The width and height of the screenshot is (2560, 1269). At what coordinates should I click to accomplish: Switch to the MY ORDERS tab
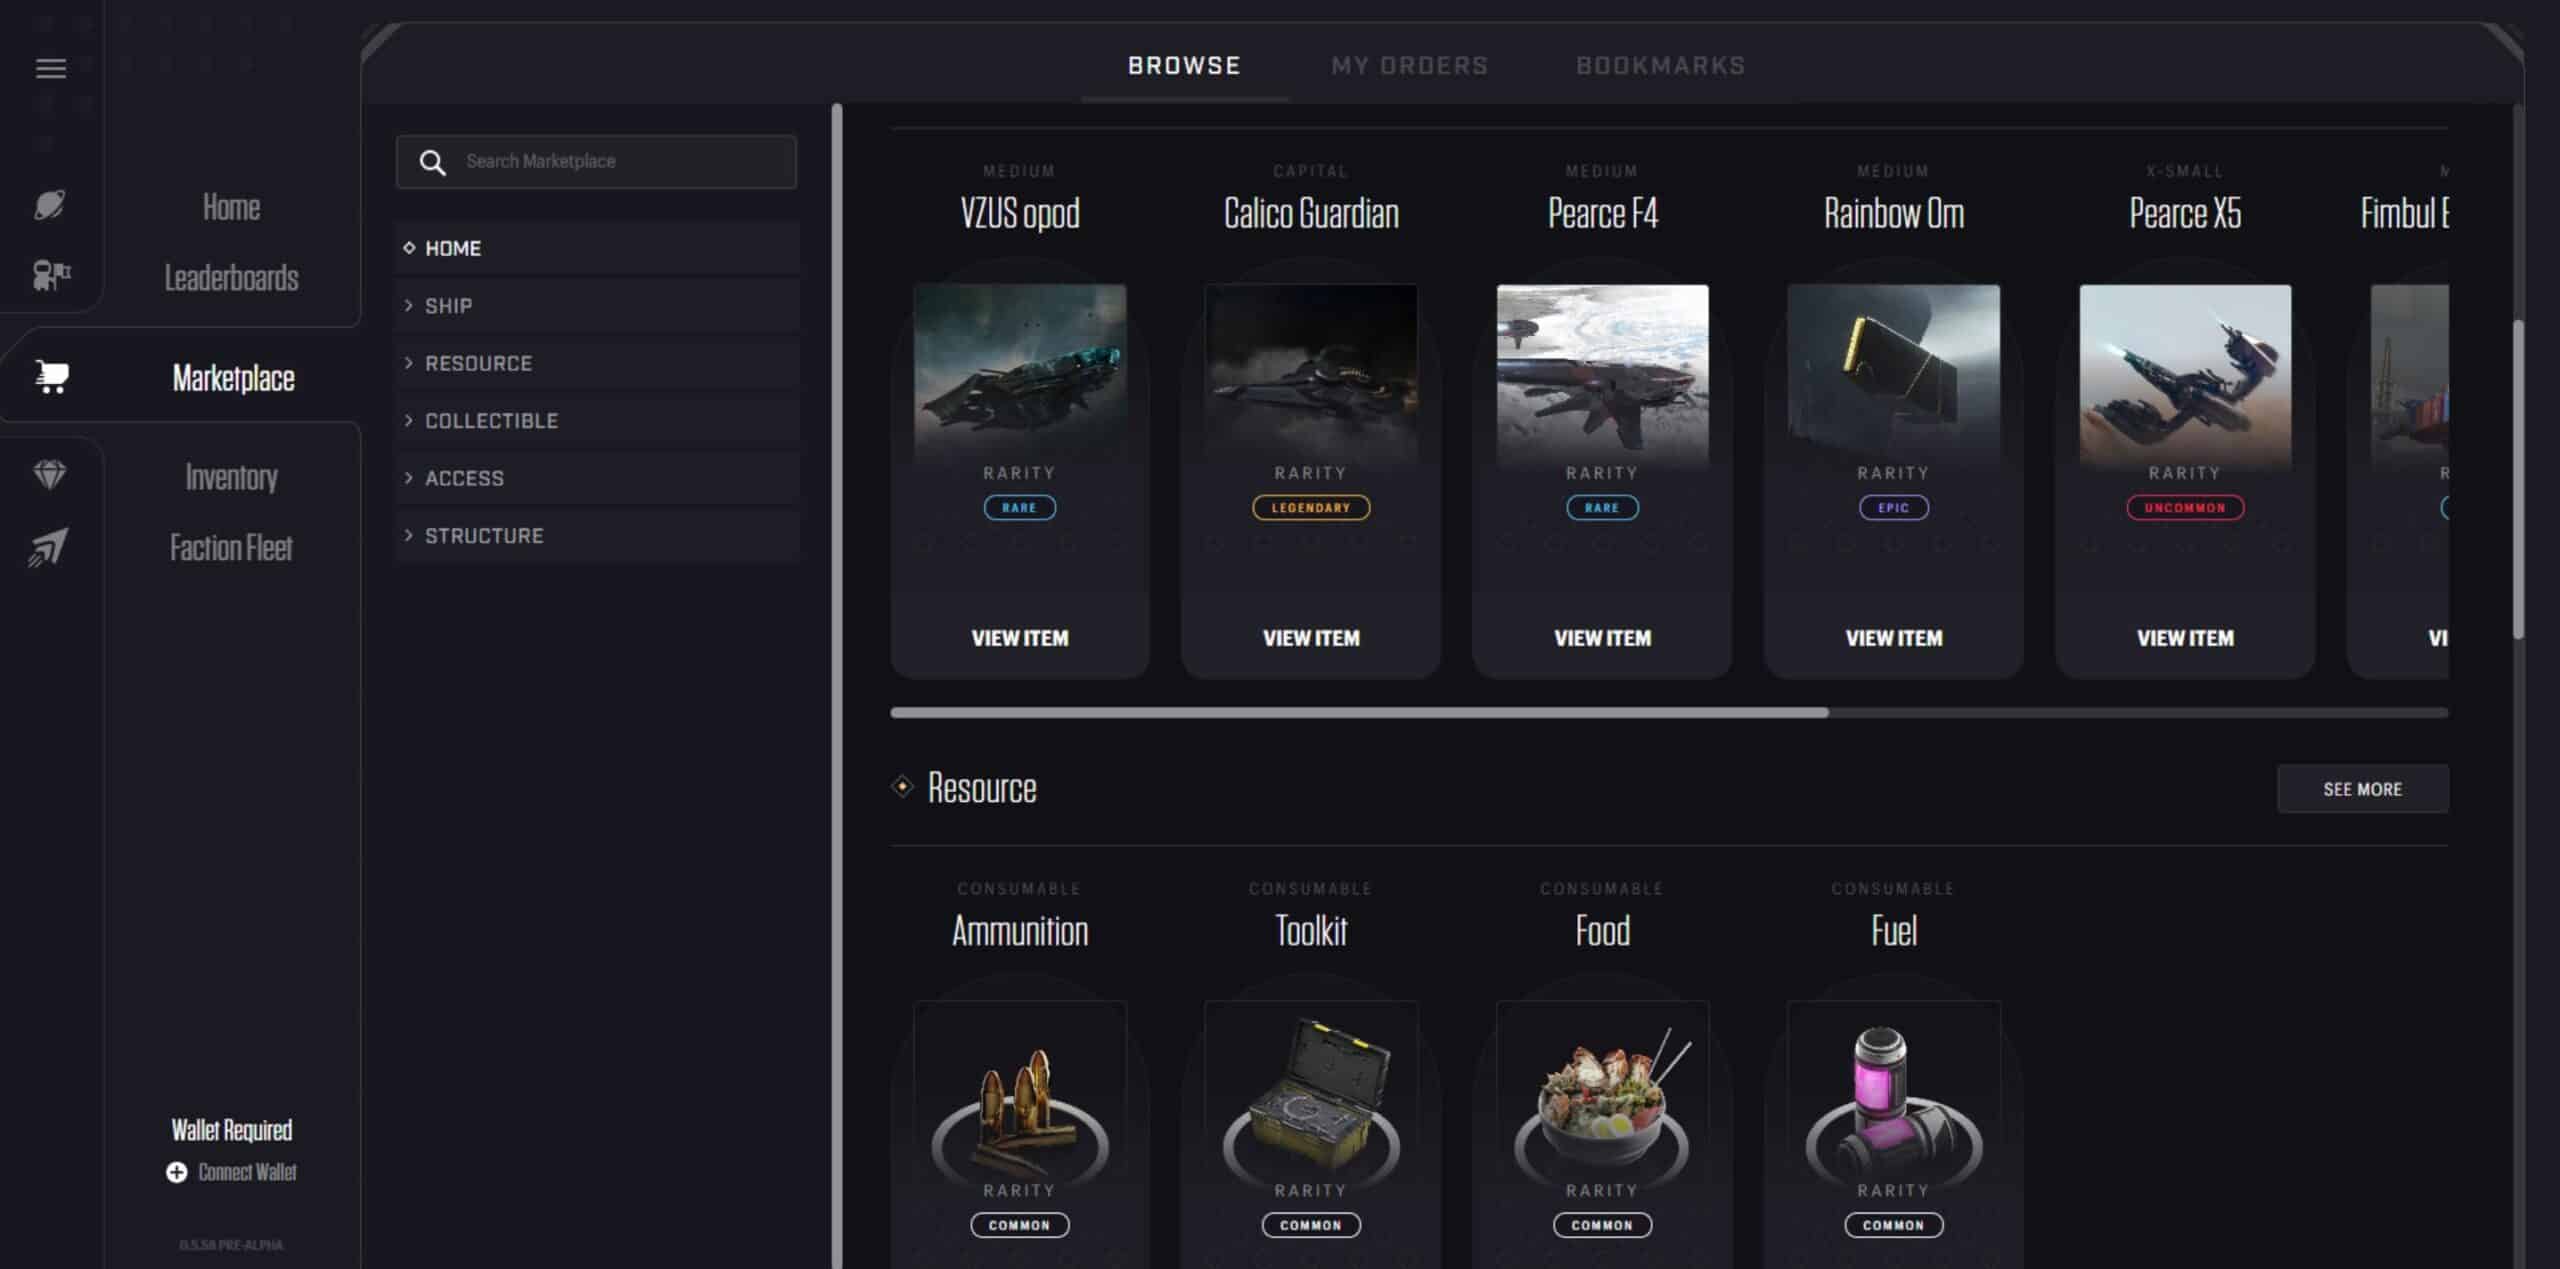pos(1409,66)
